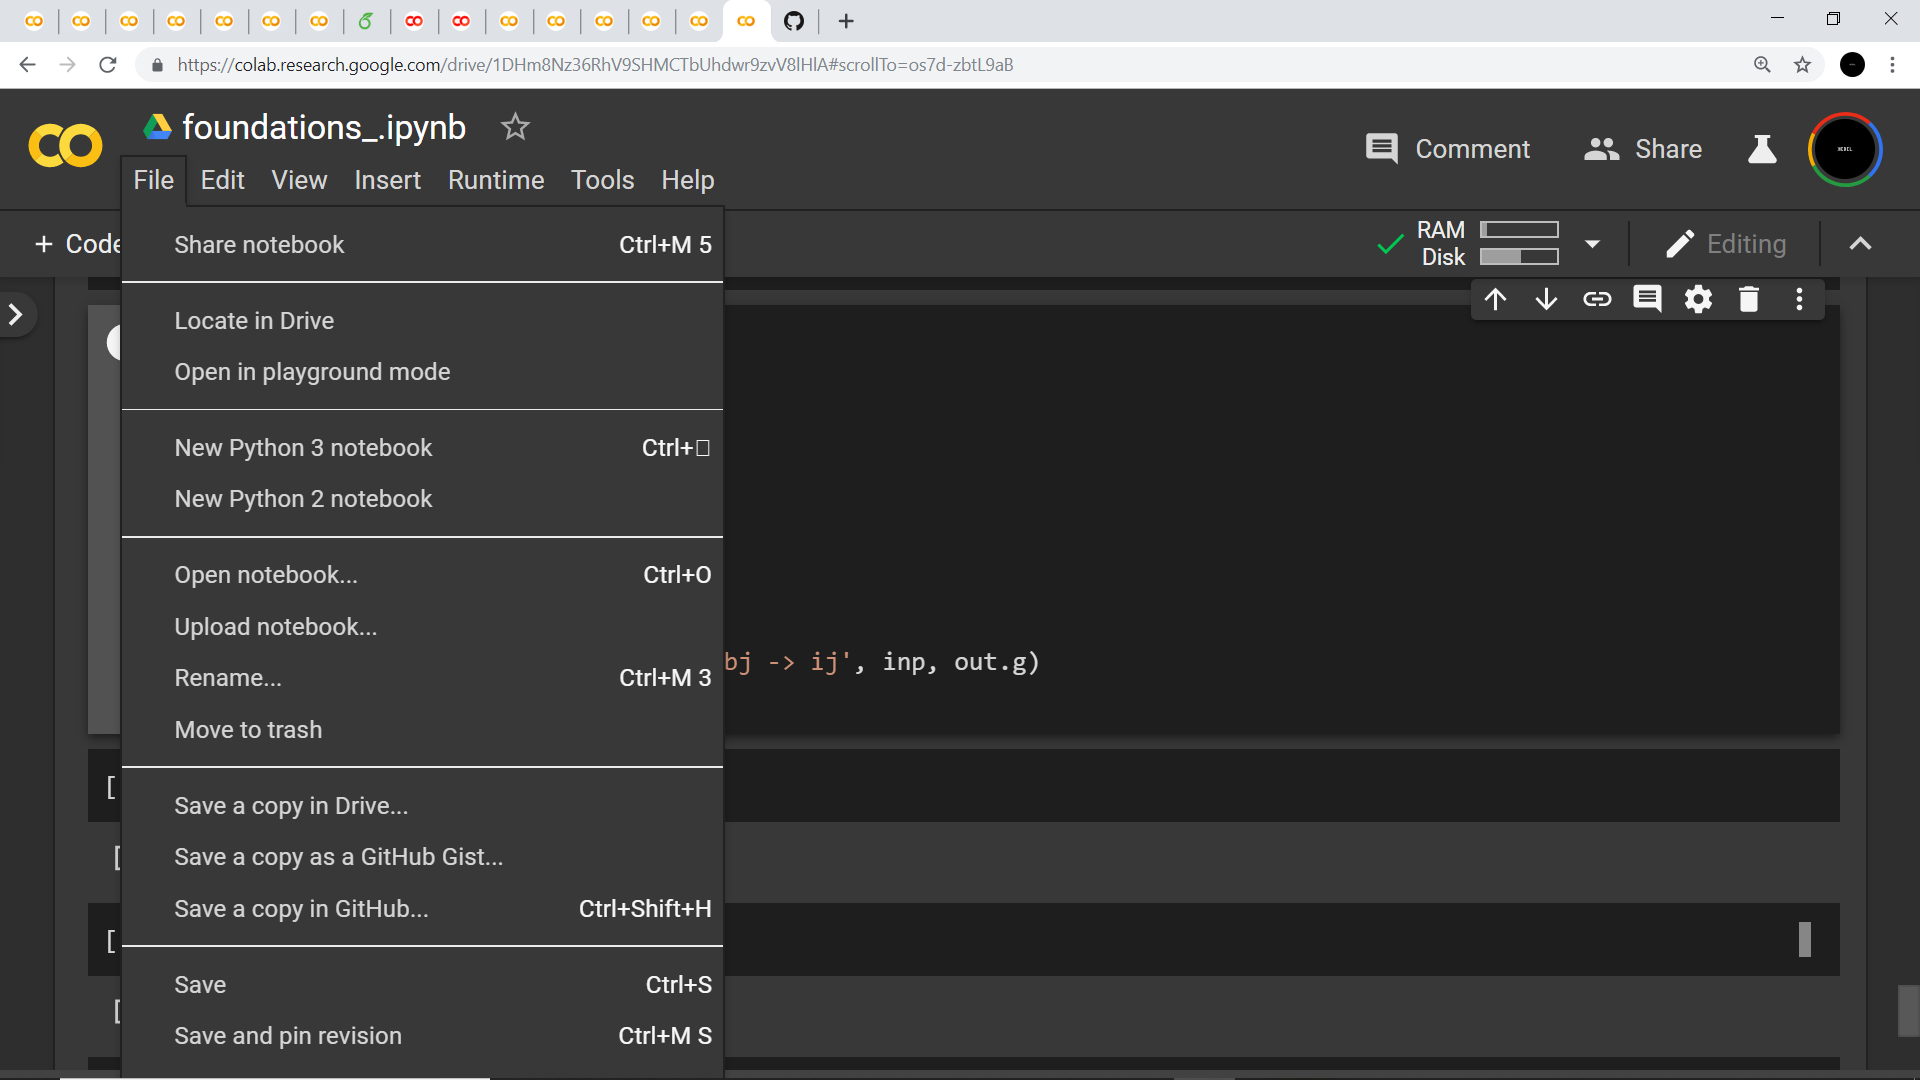Open more cell actions menu

coord(1798,298)
